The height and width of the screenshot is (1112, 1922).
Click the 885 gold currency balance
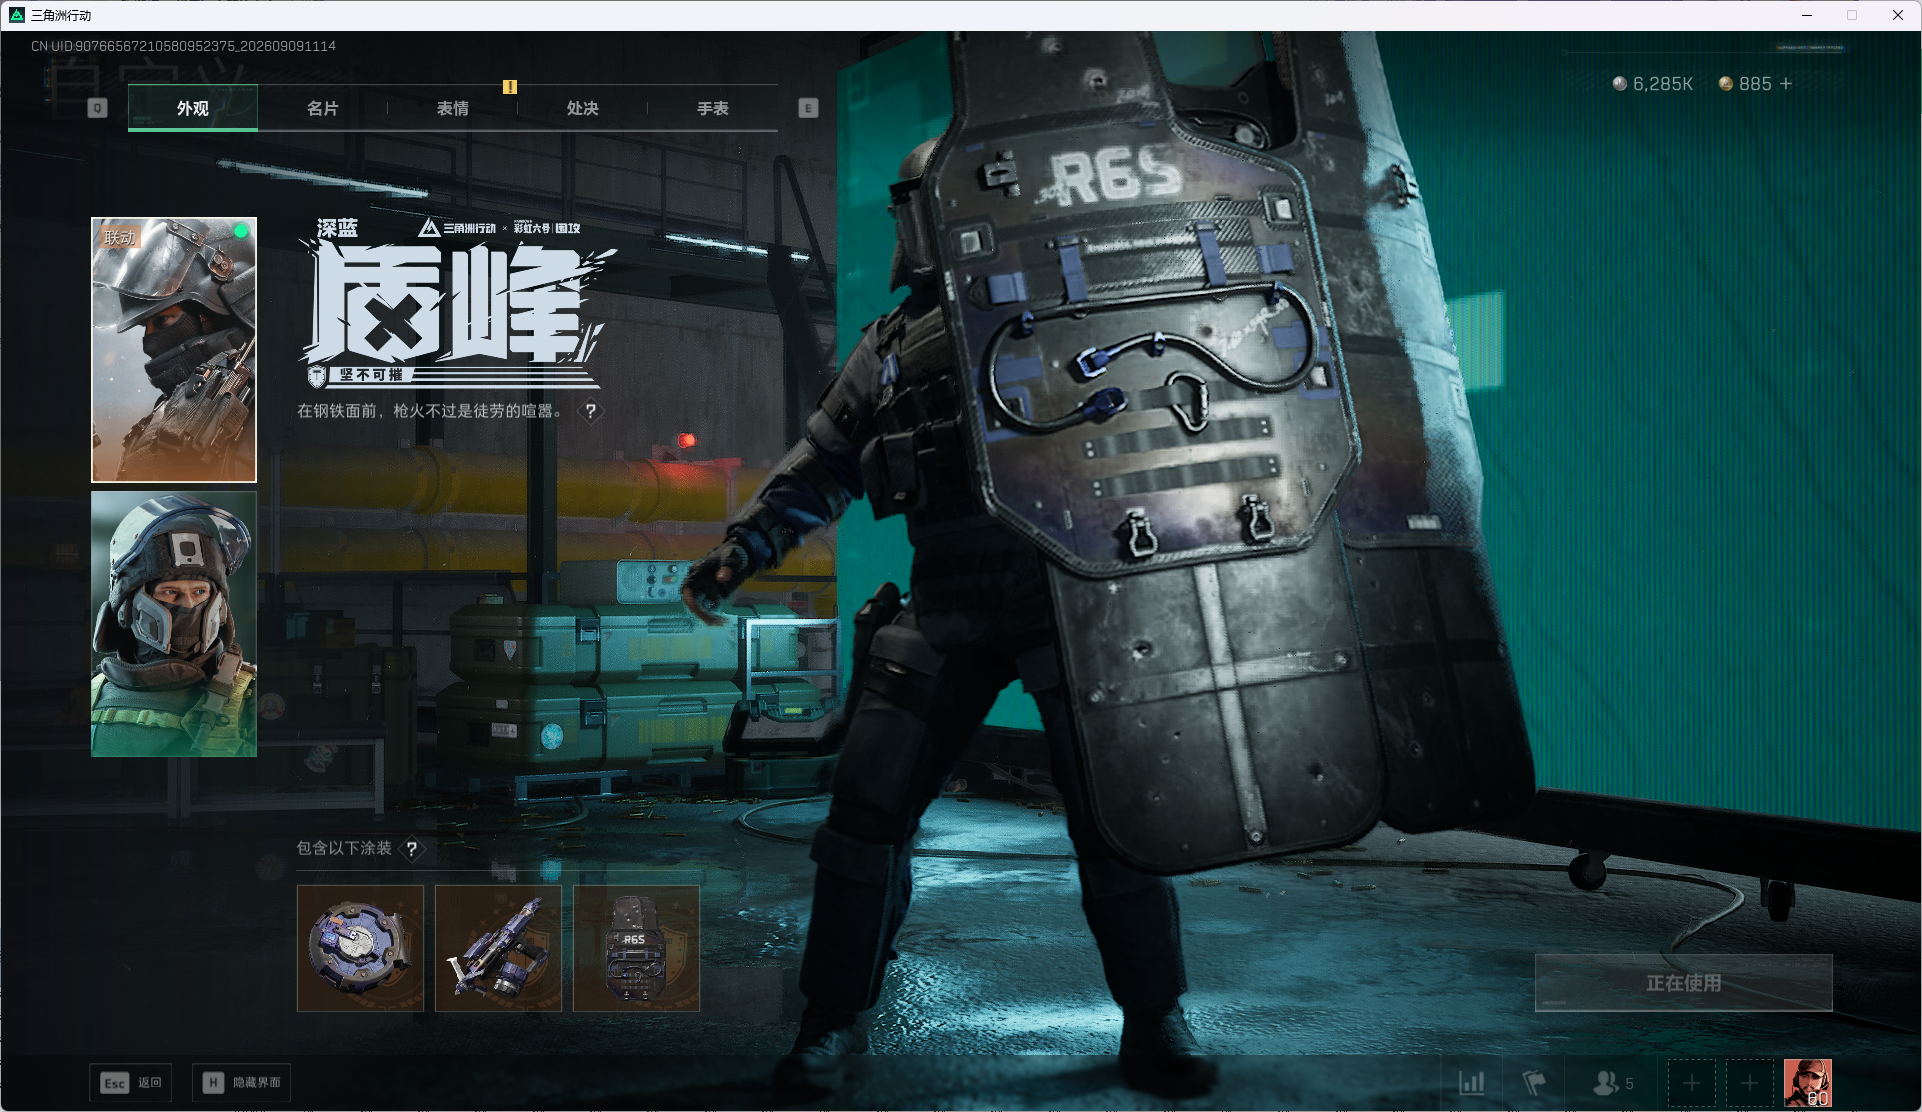tap(1745, 84)
